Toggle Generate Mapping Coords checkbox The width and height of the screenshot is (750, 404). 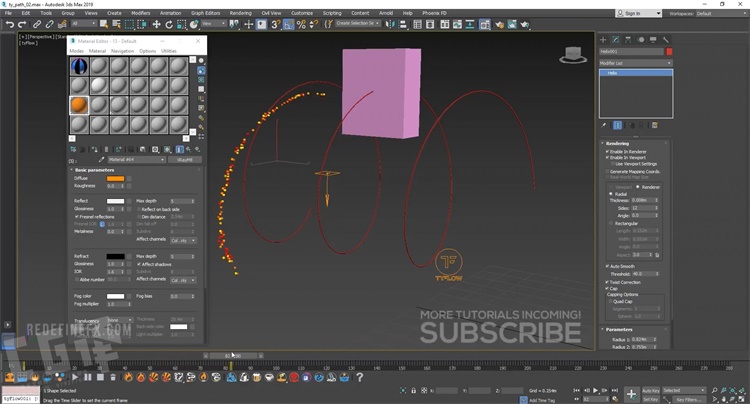[x=607, y=171]
